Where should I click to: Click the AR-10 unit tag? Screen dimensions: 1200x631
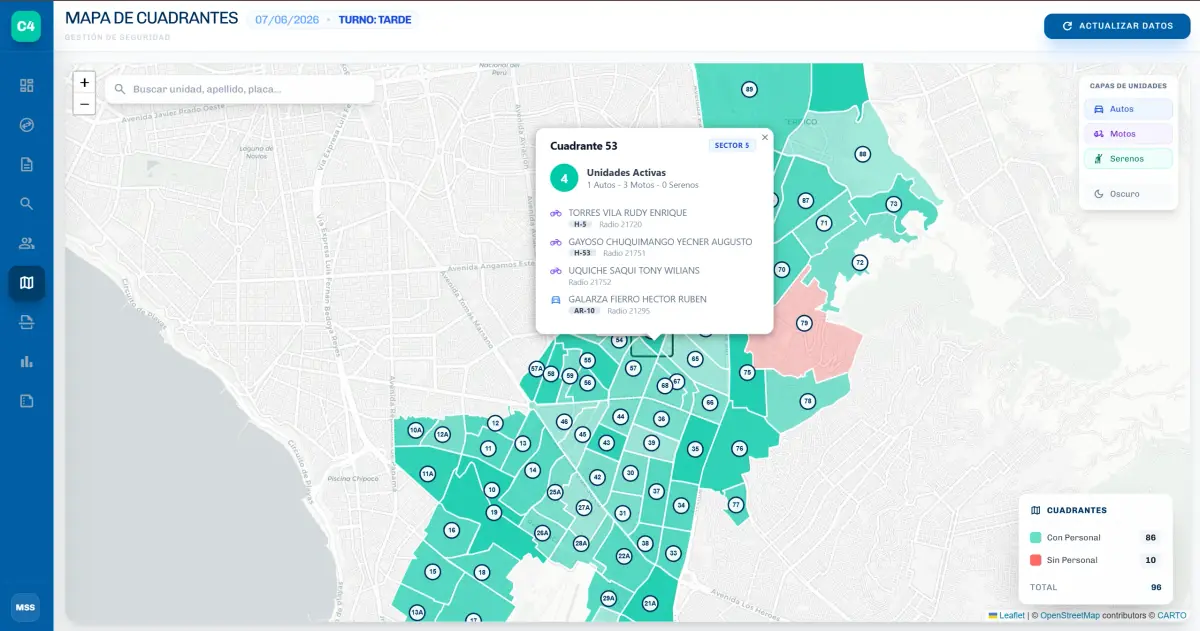[583, 311]
